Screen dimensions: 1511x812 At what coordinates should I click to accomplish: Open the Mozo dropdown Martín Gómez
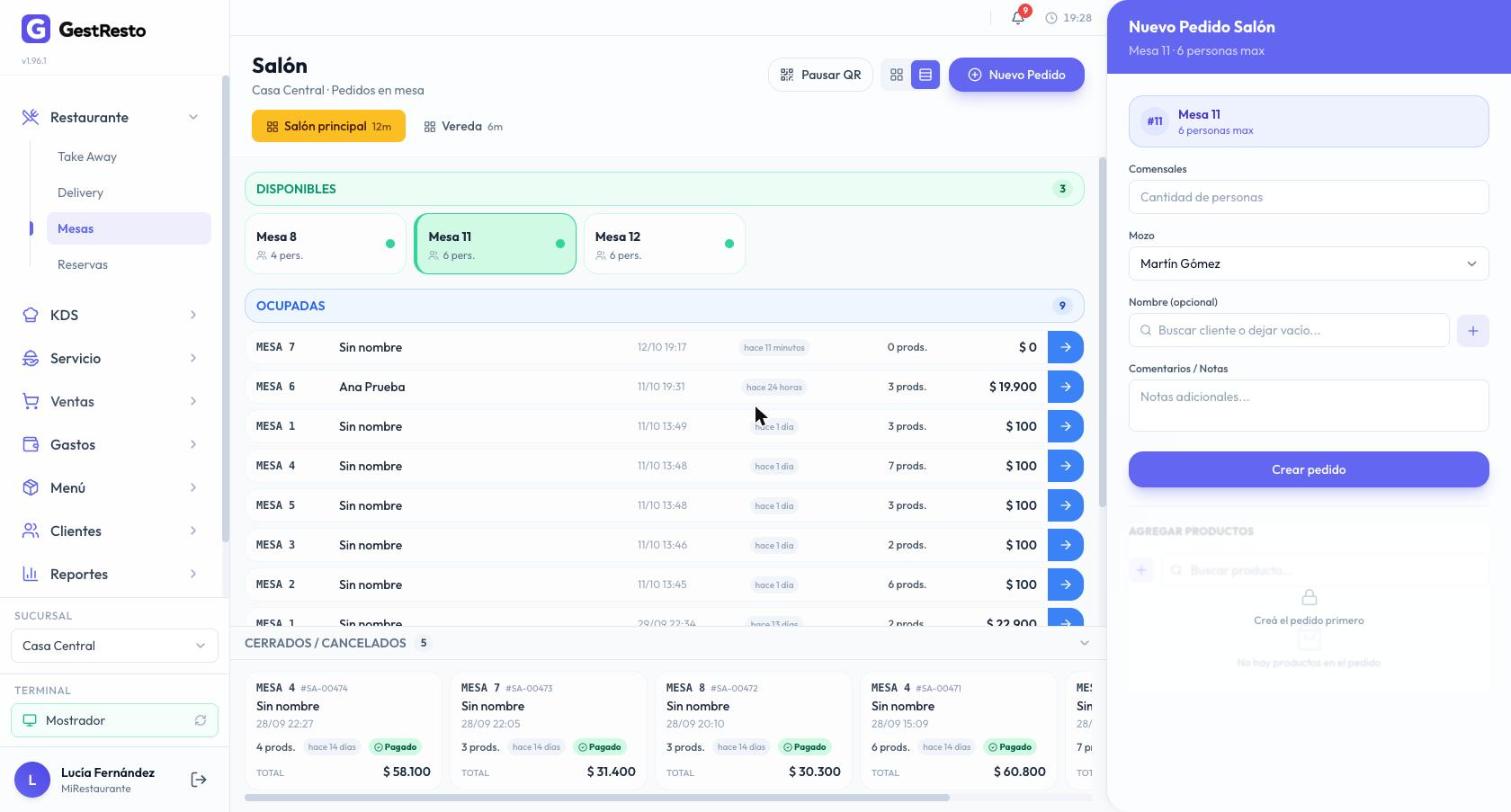pos(1308,264)
